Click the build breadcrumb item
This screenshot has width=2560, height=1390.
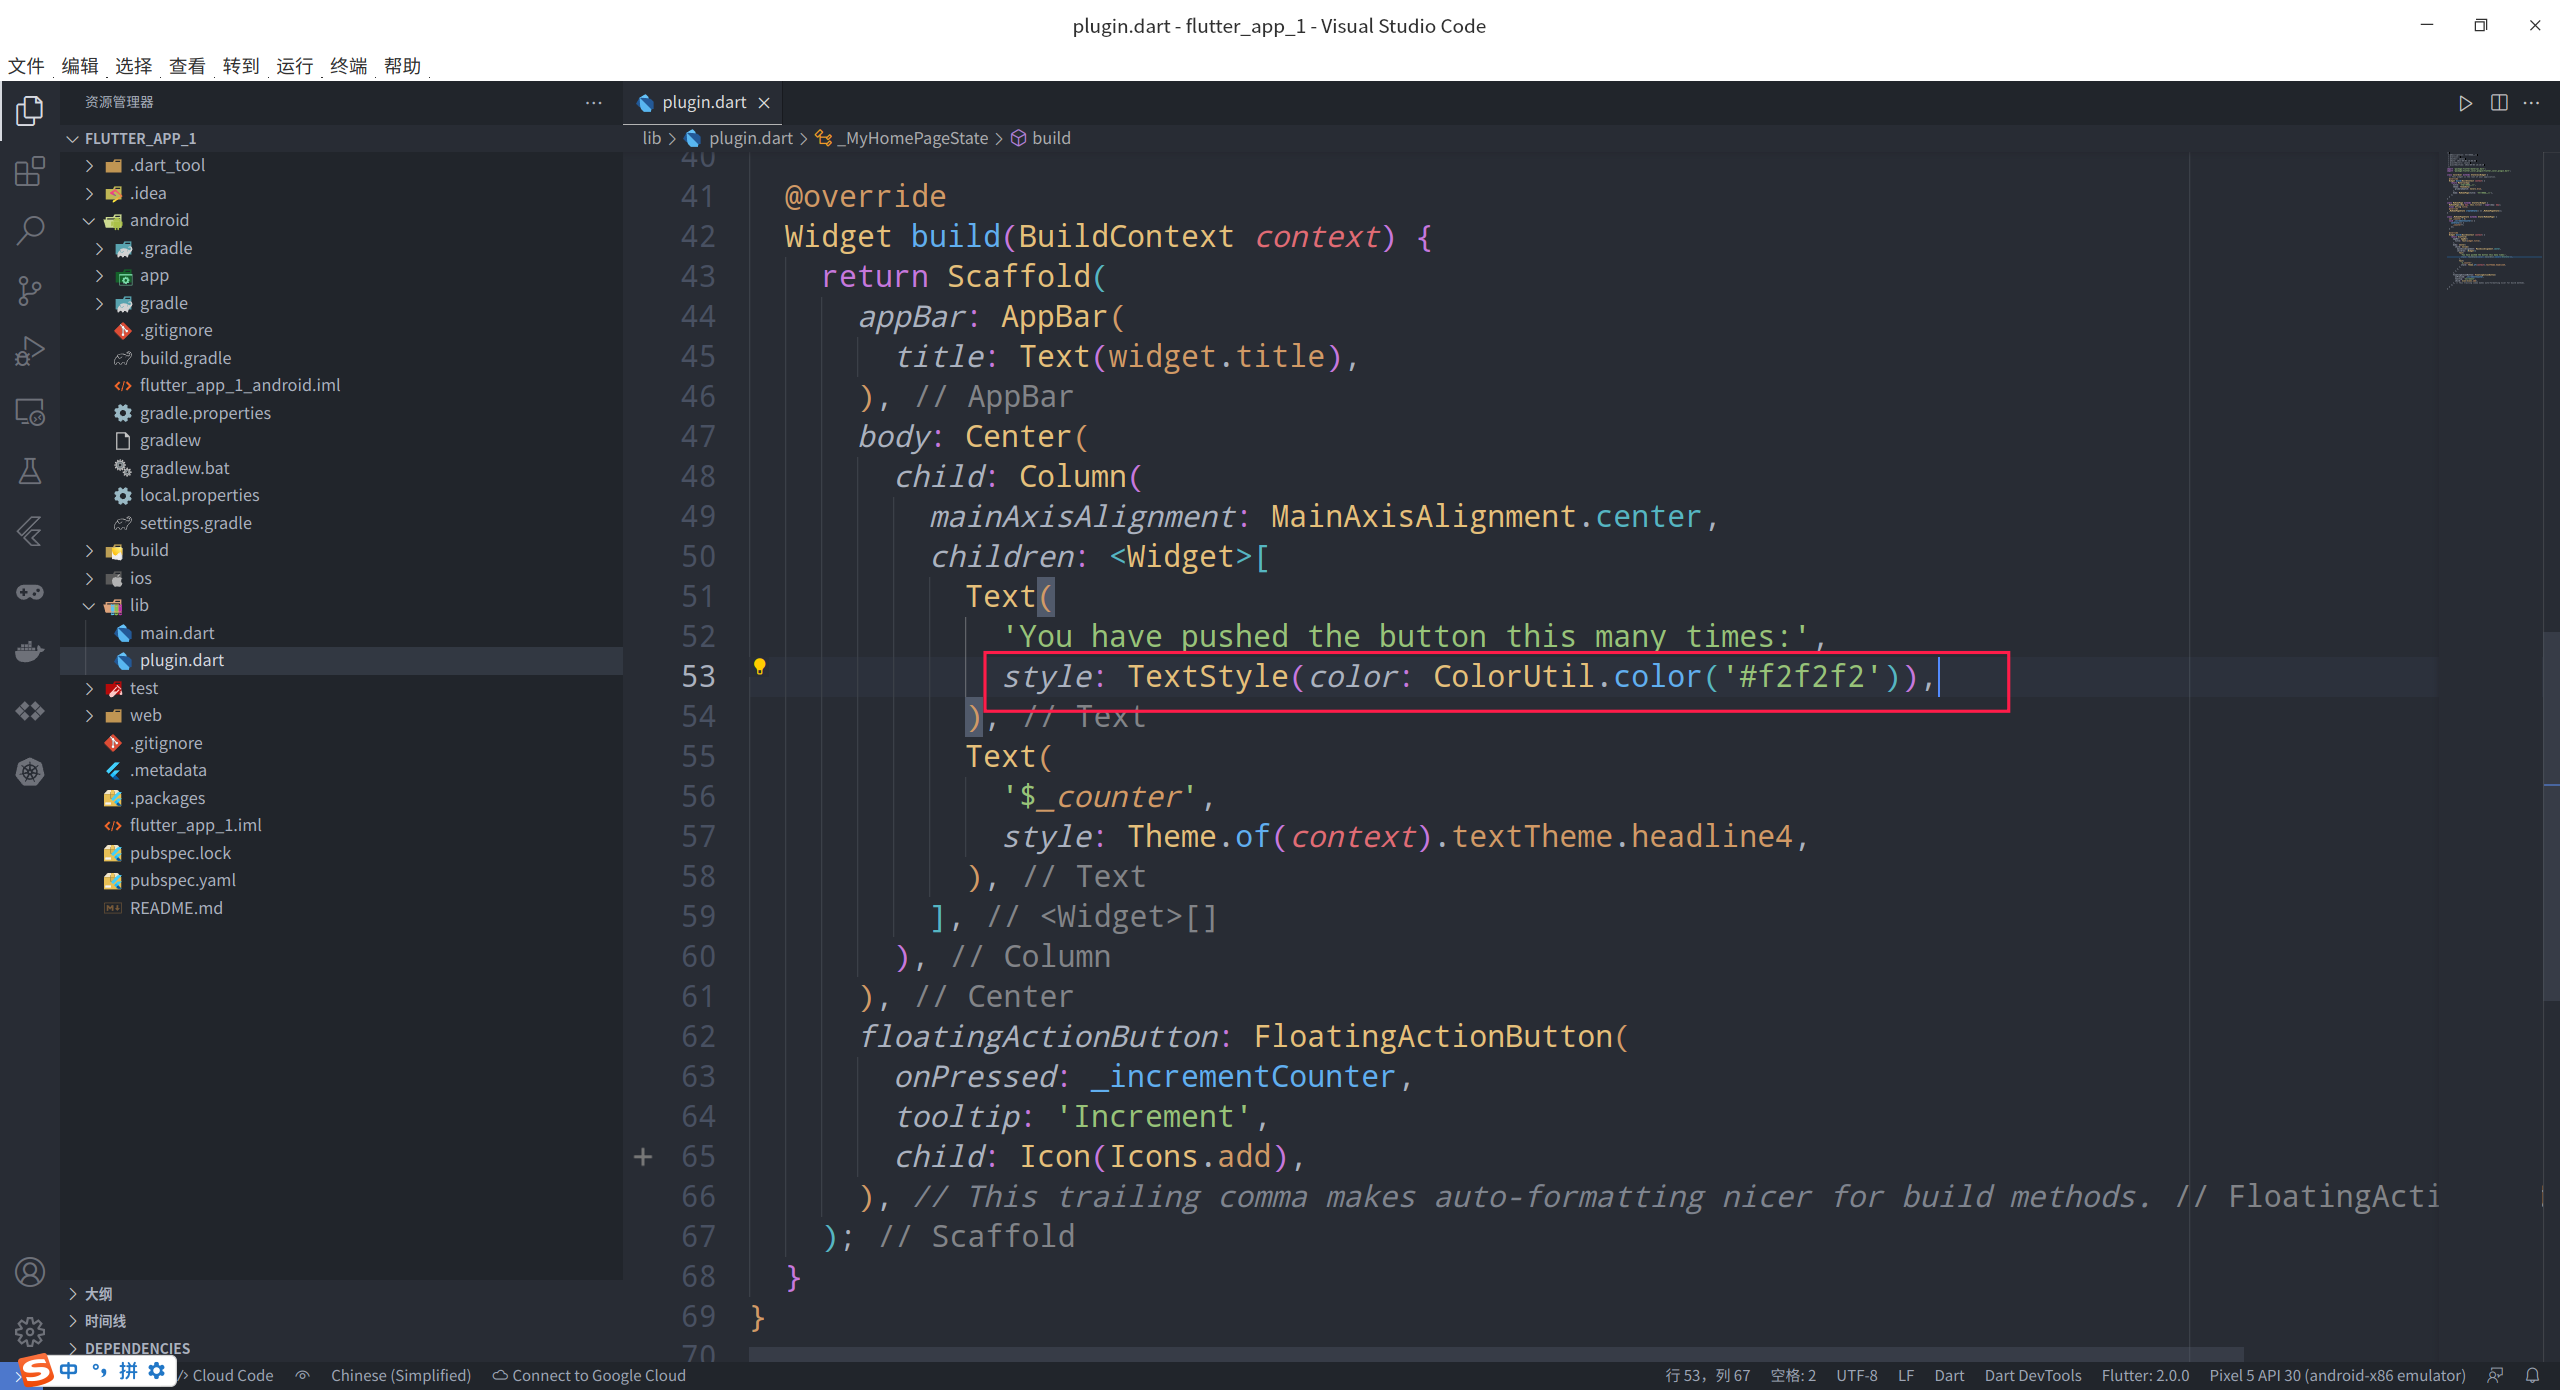(x=1040, y=138)
